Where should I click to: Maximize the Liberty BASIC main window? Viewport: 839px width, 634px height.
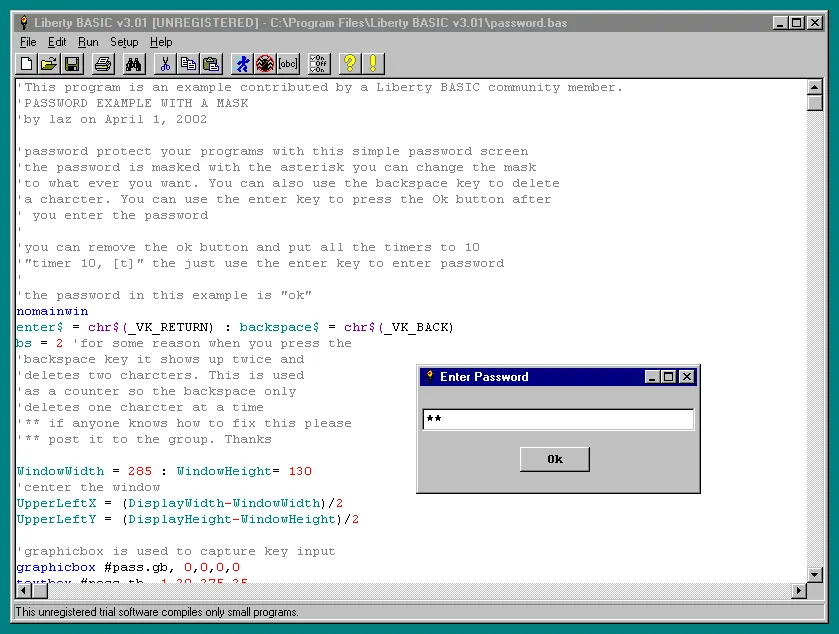[797, 22]
